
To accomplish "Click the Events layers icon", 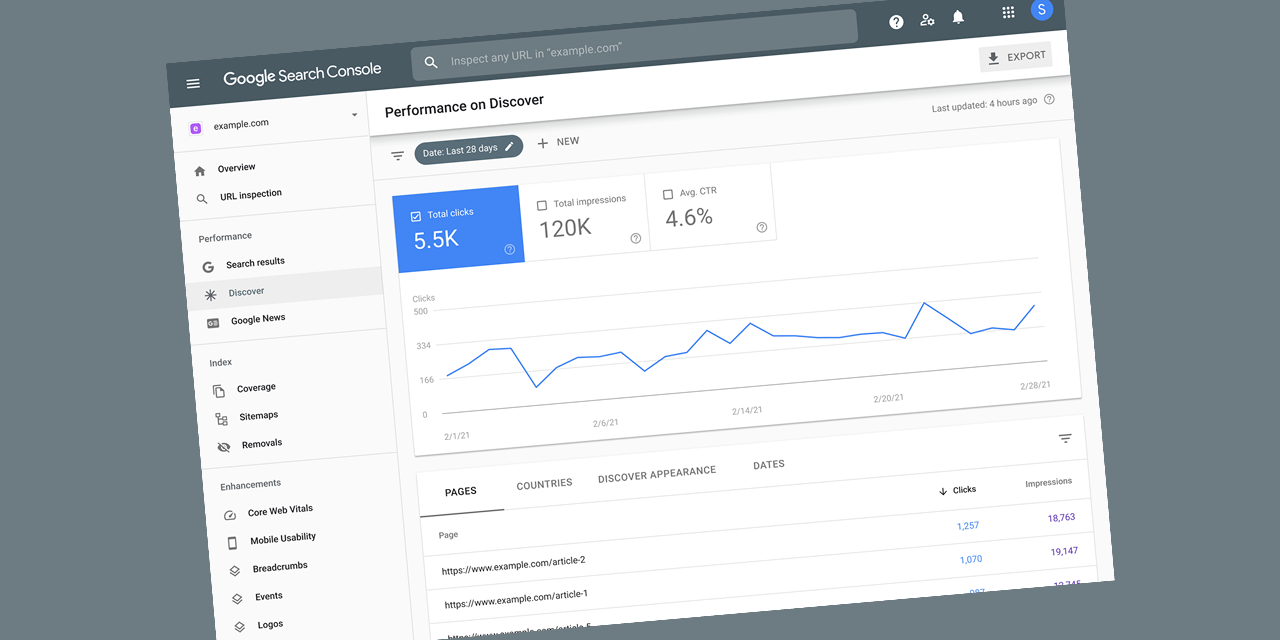I will click(237, 599).
